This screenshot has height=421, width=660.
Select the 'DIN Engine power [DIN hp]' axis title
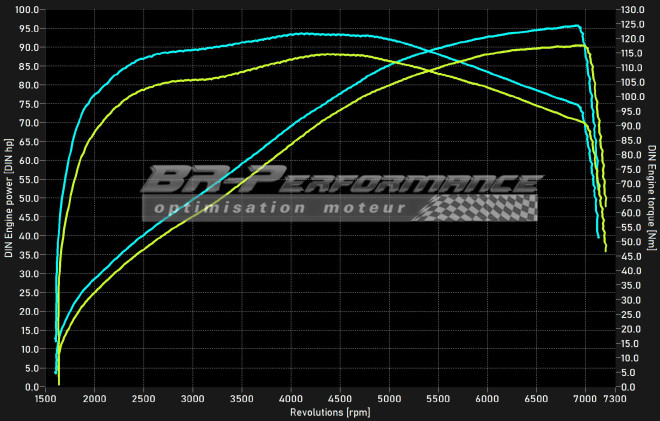[9, 198]
